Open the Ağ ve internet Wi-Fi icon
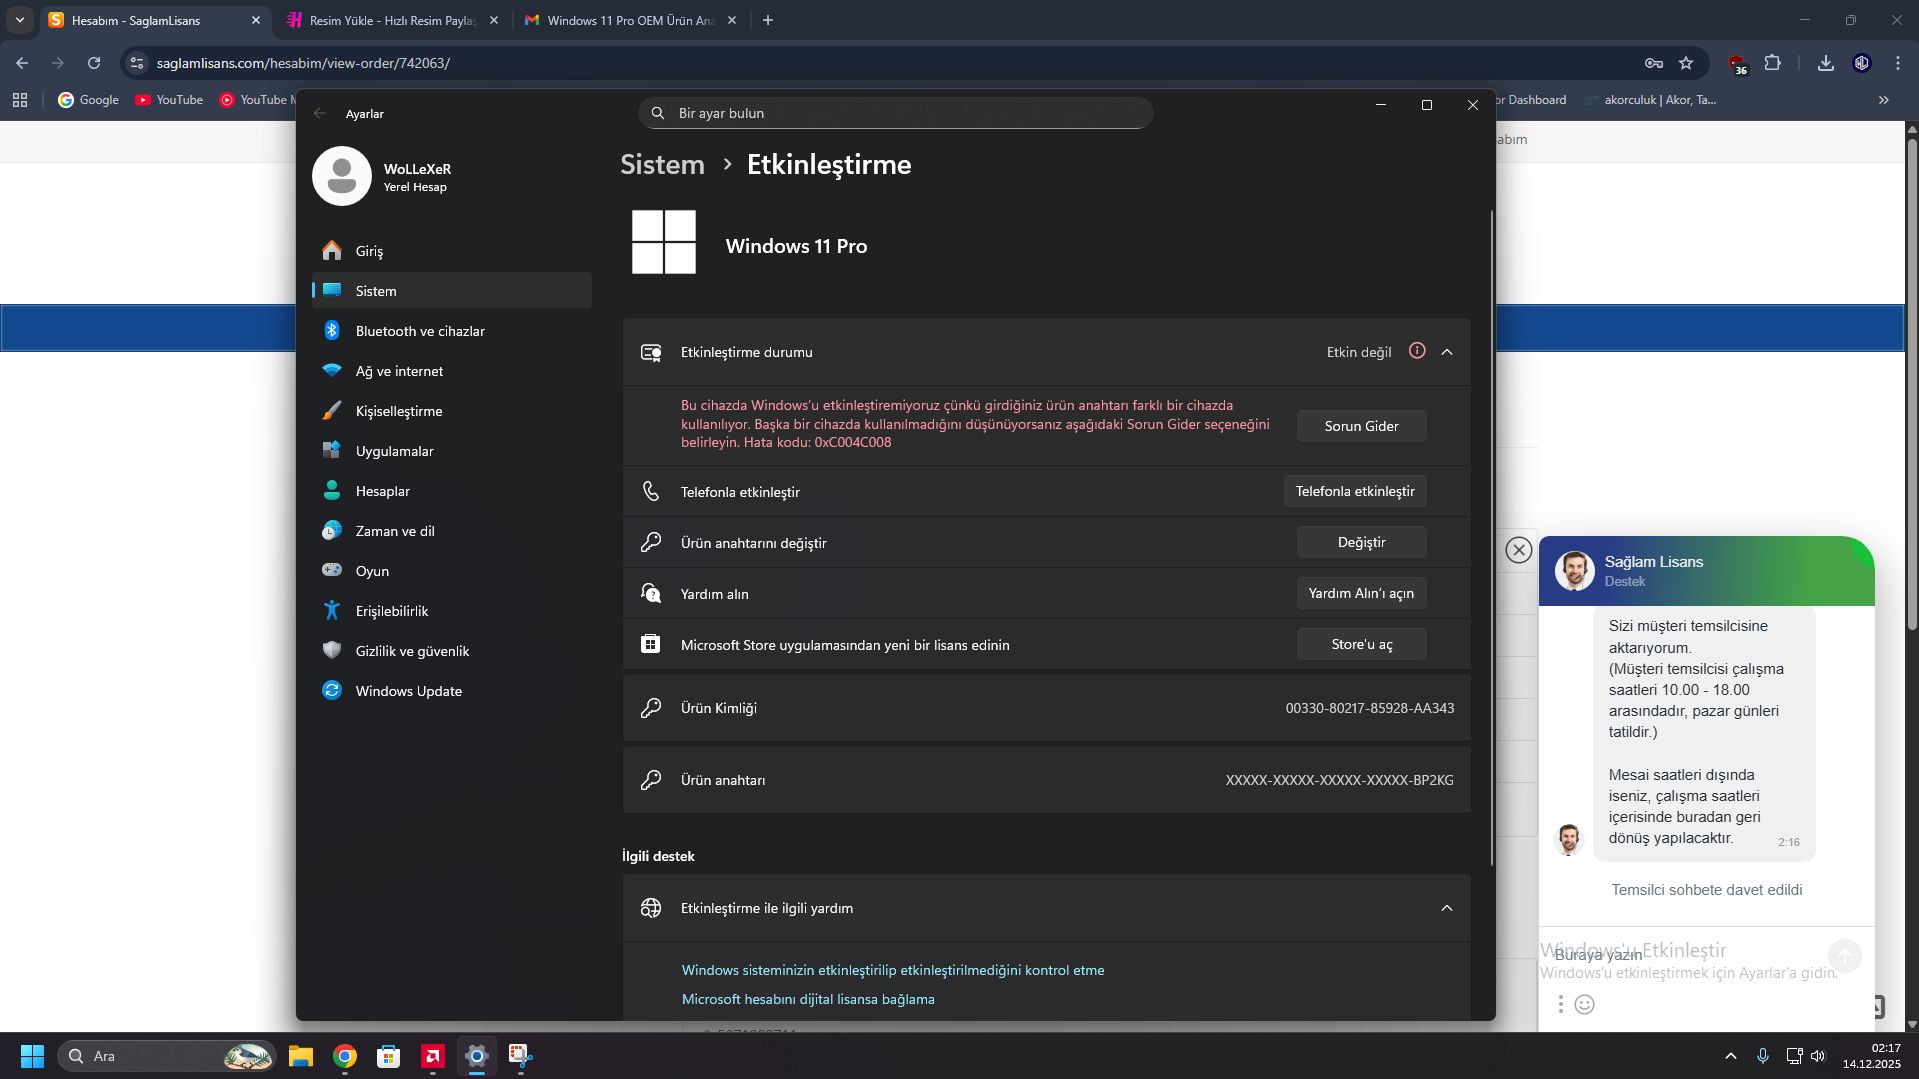This screenshot has width=1919, height=1079. 332,370
